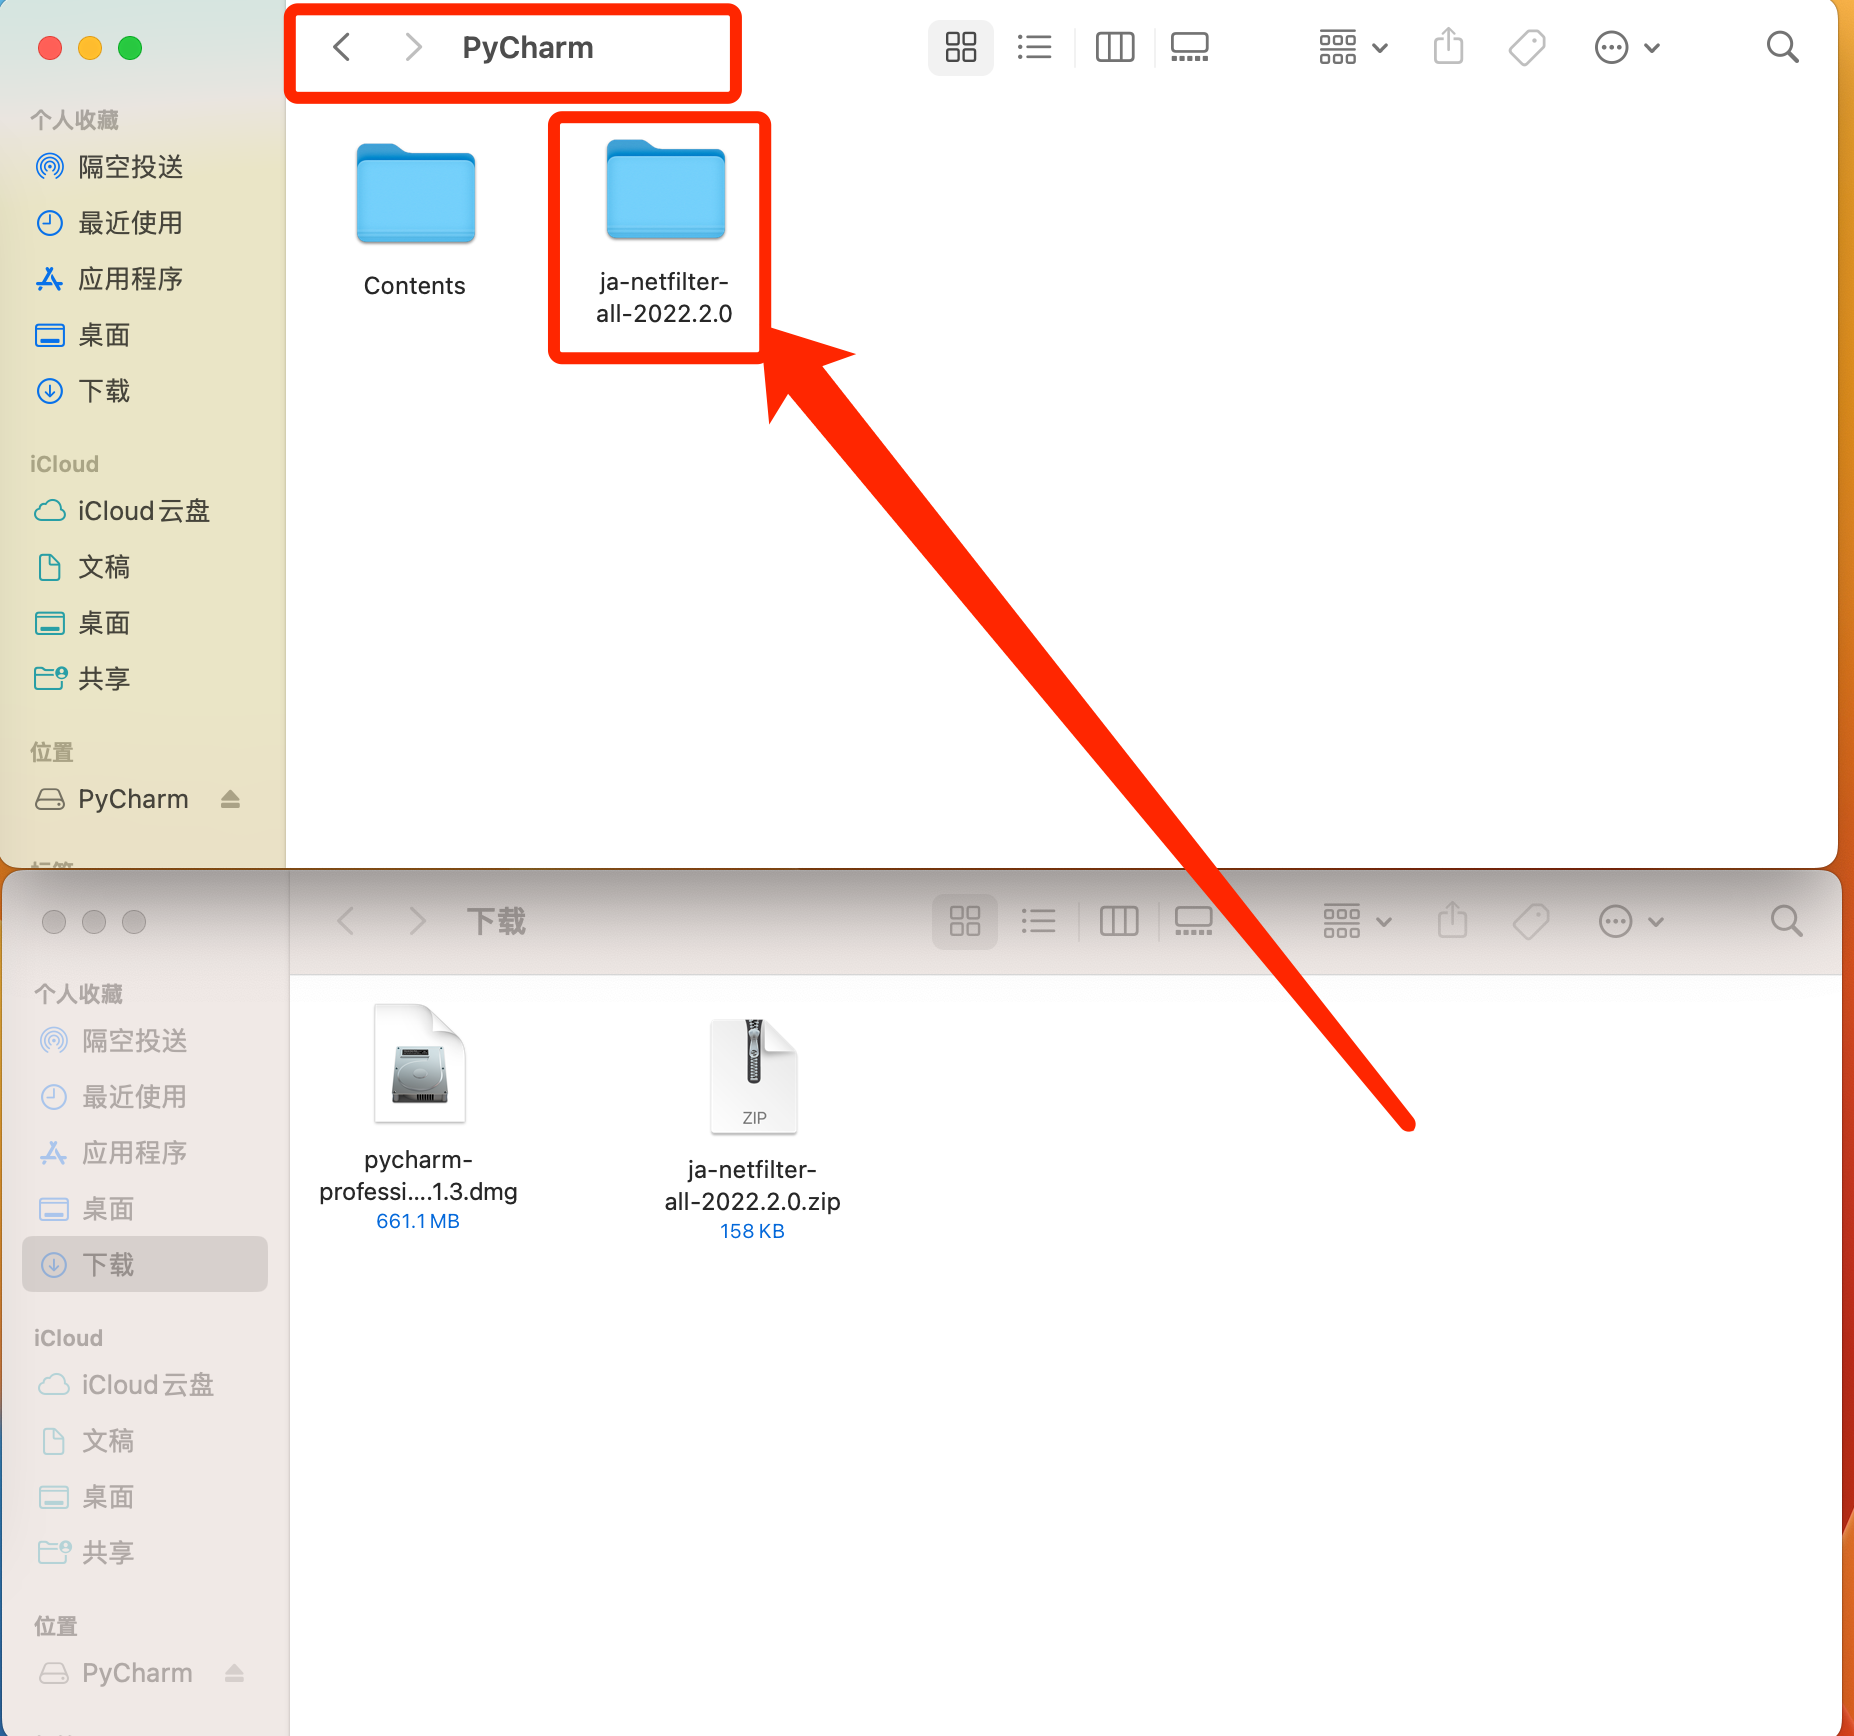Screen dimensions: 1854x1736
Task: Open the group-by dropdown in PyCharm window
Action: [1353, 47]
